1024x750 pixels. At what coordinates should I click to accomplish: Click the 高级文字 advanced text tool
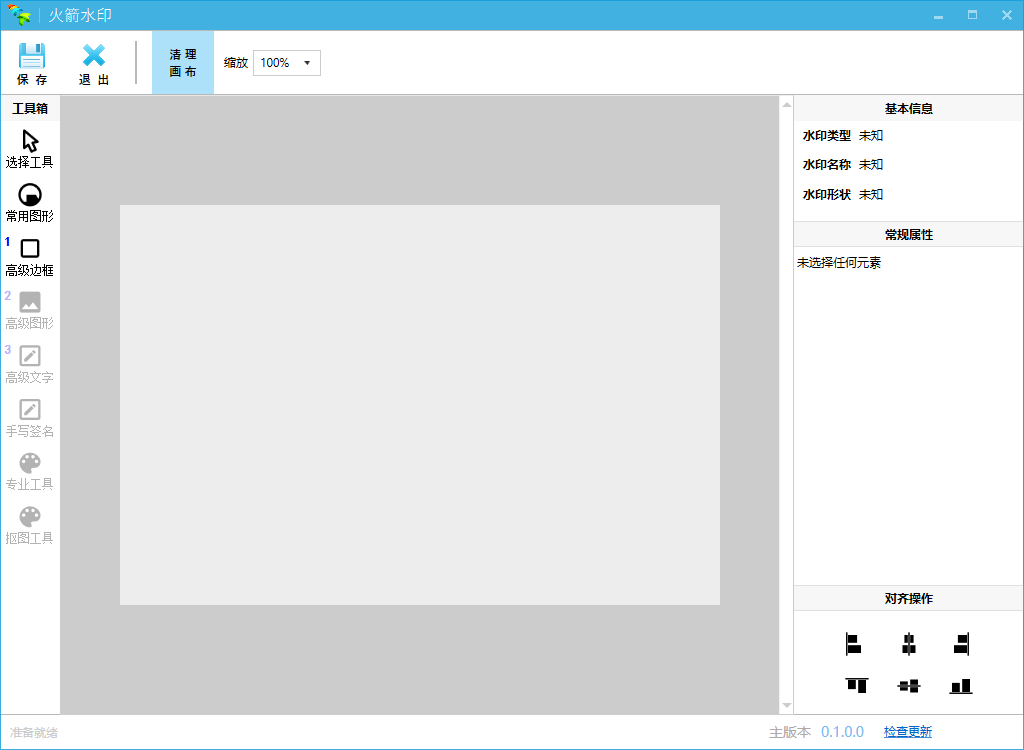coord(30,364)
